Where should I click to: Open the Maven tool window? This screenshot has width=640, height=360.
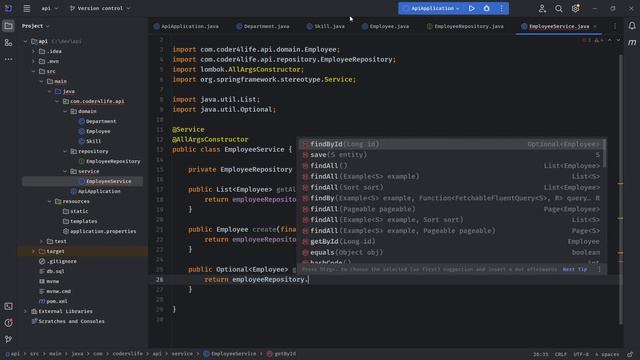tap(632, 42)
